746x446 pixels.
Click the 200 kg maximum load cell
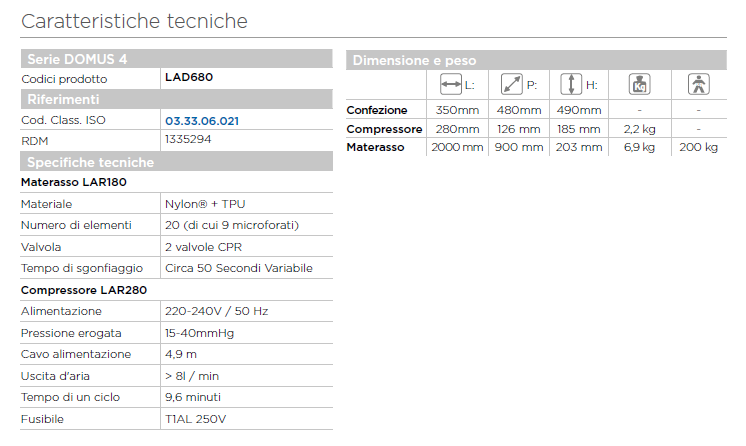pyautogui.click(x=698, y=148)
